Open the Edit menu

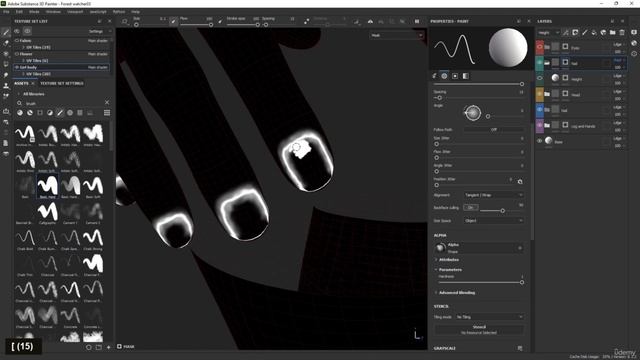pyautogui.click(x=19, y=12)
